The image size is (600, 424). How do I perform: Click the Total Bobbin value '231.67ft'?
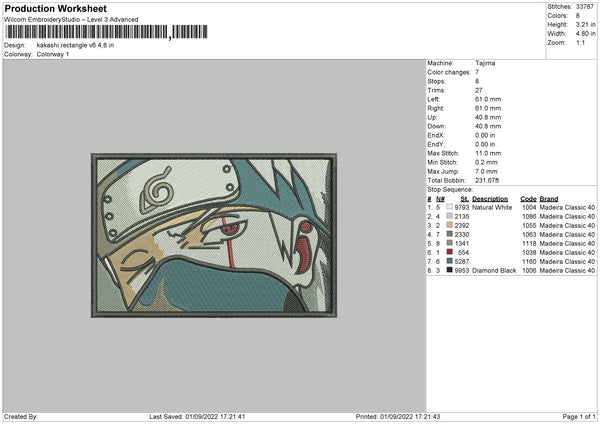click(x=487, y=180)
